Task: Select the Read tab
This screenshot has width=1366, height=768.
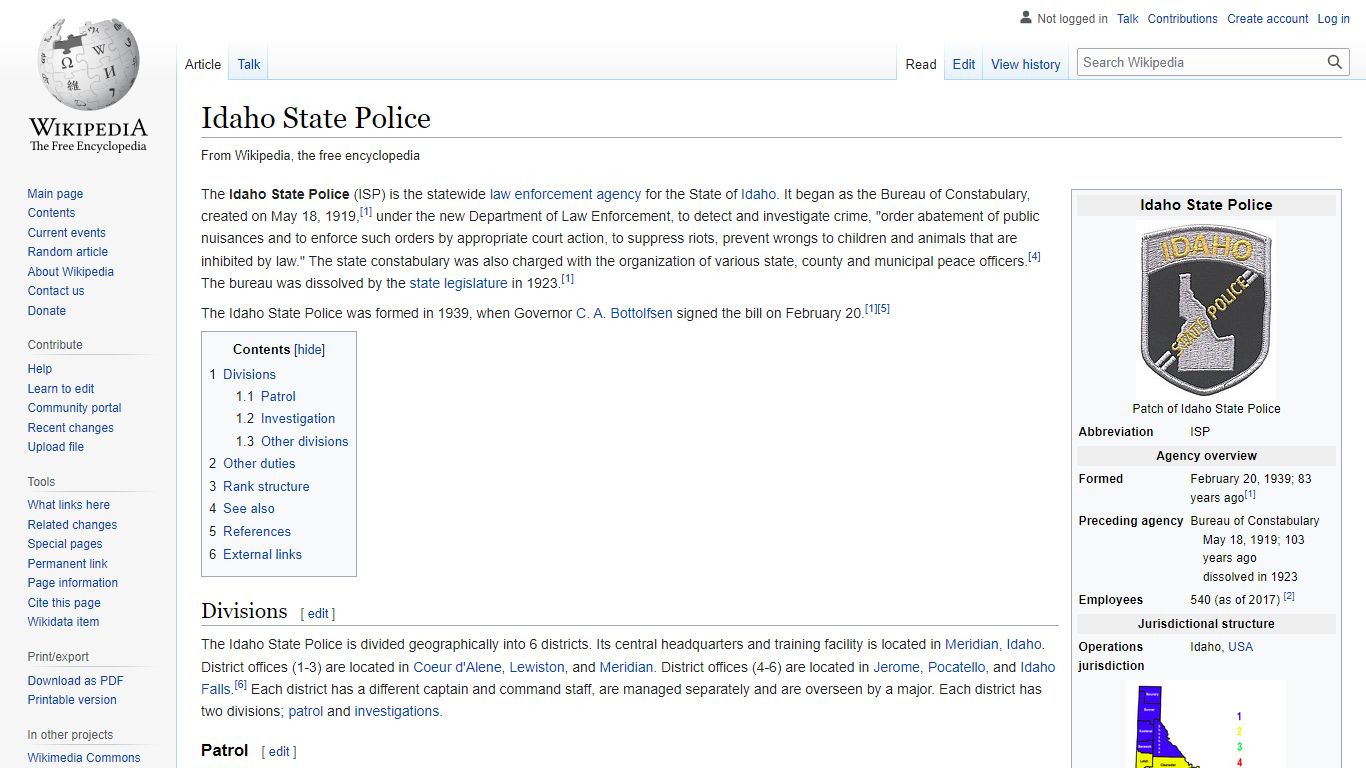Action: click(921, 64)
